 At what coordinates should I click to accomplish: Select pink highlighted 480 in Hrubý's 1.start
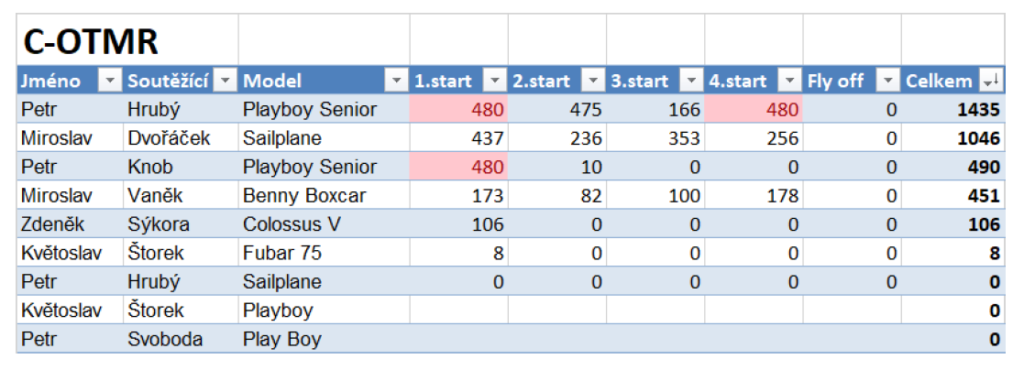(x=458, y=109)
